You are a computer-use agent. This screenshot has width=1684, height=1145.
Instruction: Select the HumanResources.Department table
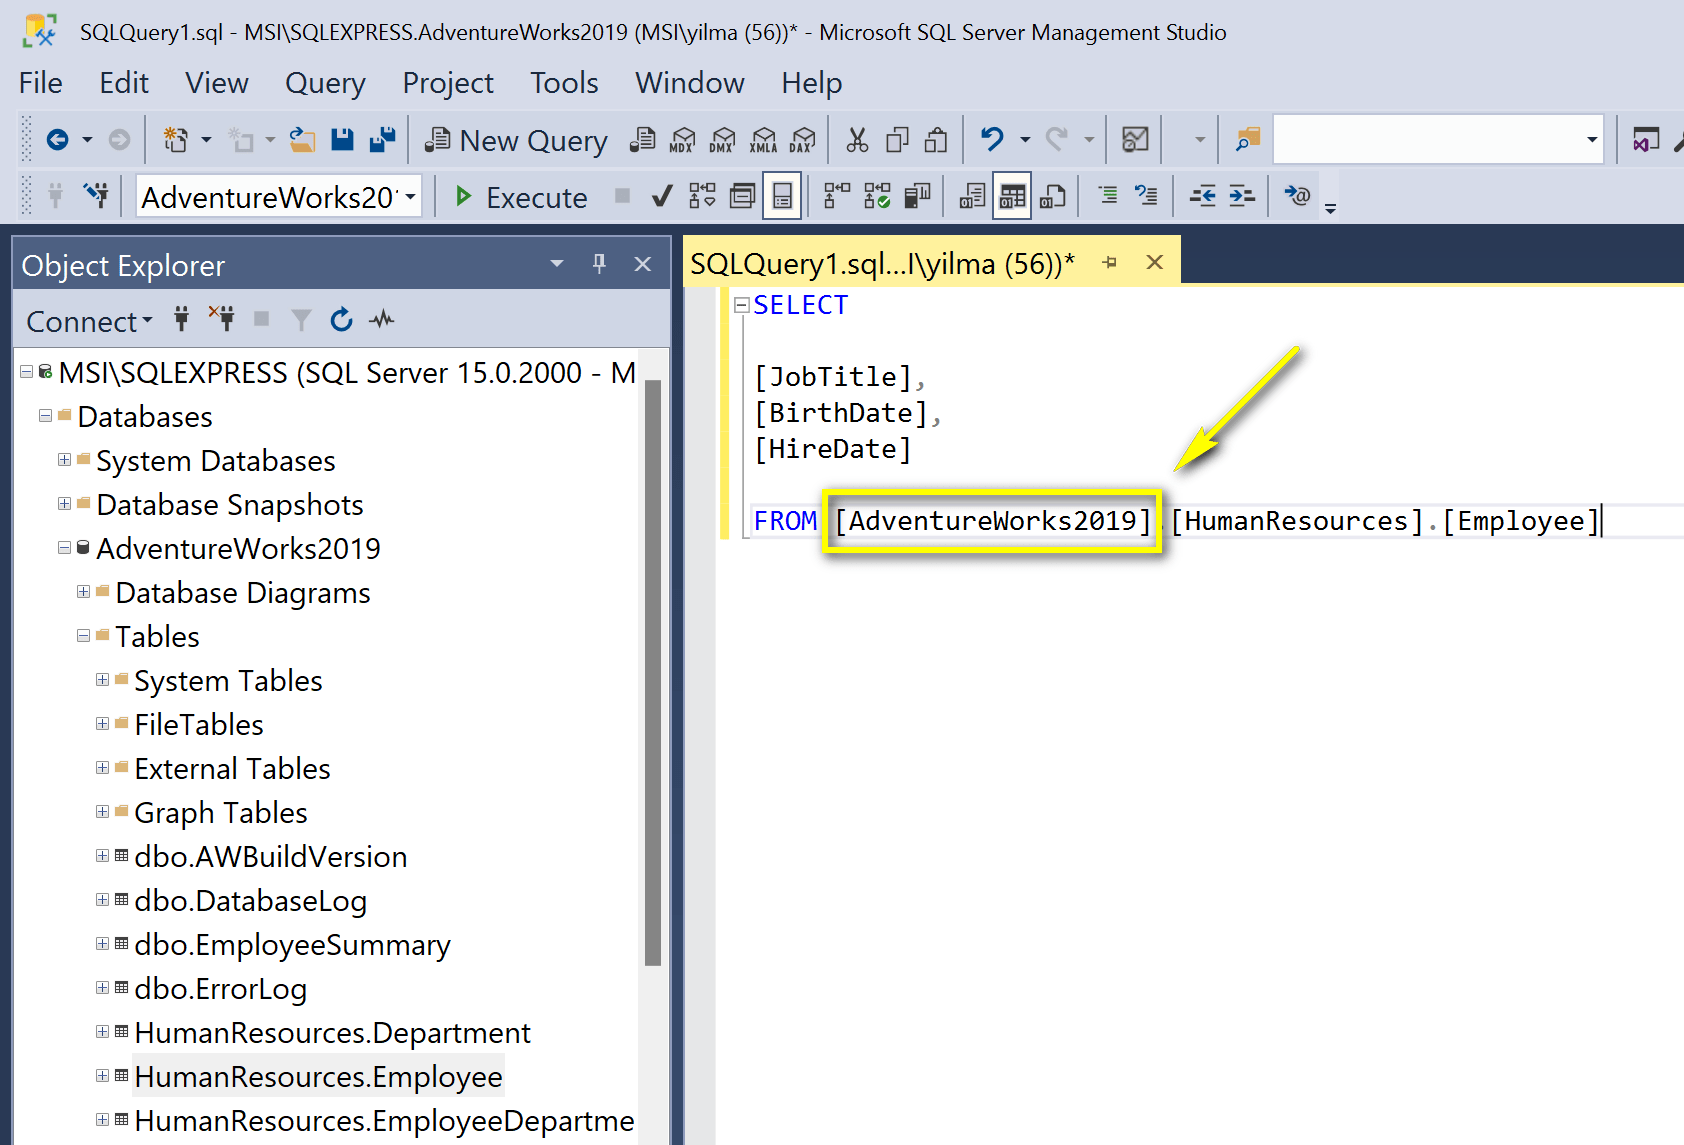pyautogui.click(x=332, y=1032)
